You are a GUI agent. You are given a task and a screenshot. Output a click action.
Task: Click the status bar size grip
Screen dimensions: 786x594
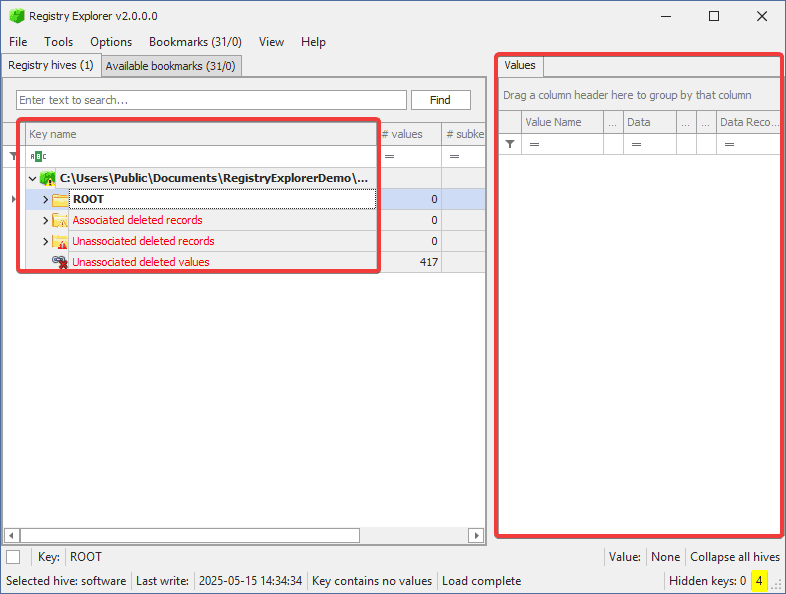tap(778, 585)
